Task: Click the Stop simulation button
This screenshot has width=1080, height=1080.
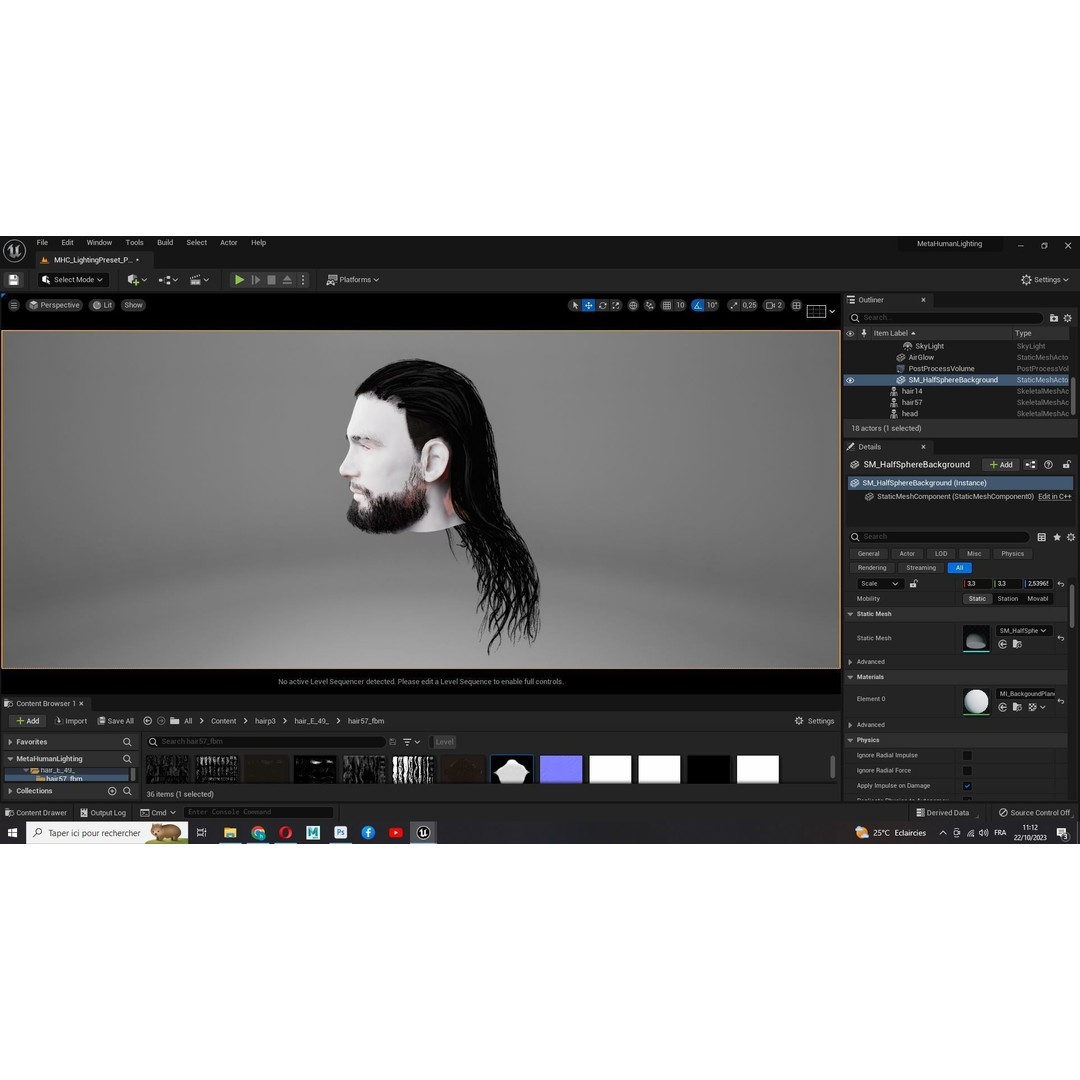Action: (x=271, y=280)
